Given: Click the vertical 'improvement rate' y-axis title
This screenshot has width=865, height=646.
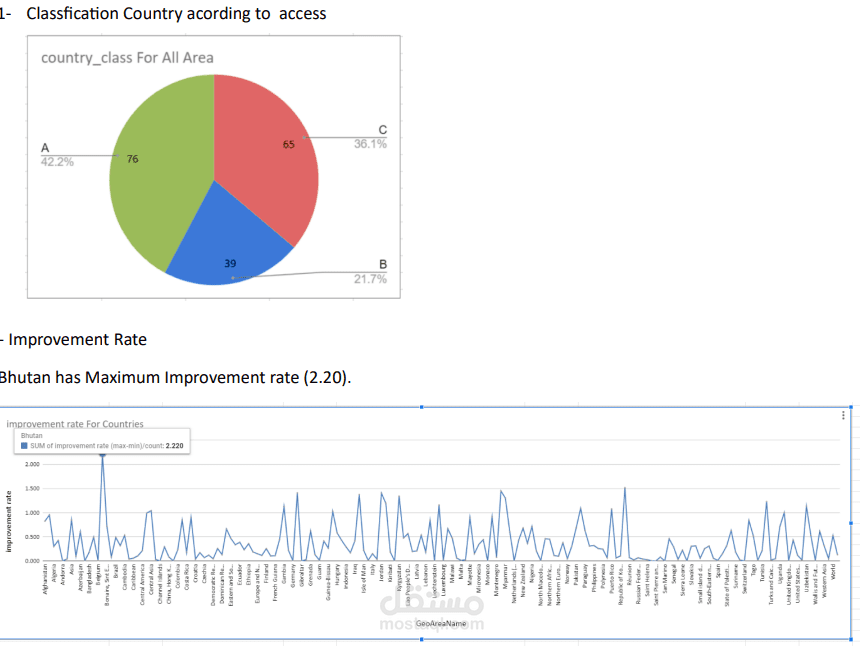Looking at the screenshot, I should (x=8, y=521).
